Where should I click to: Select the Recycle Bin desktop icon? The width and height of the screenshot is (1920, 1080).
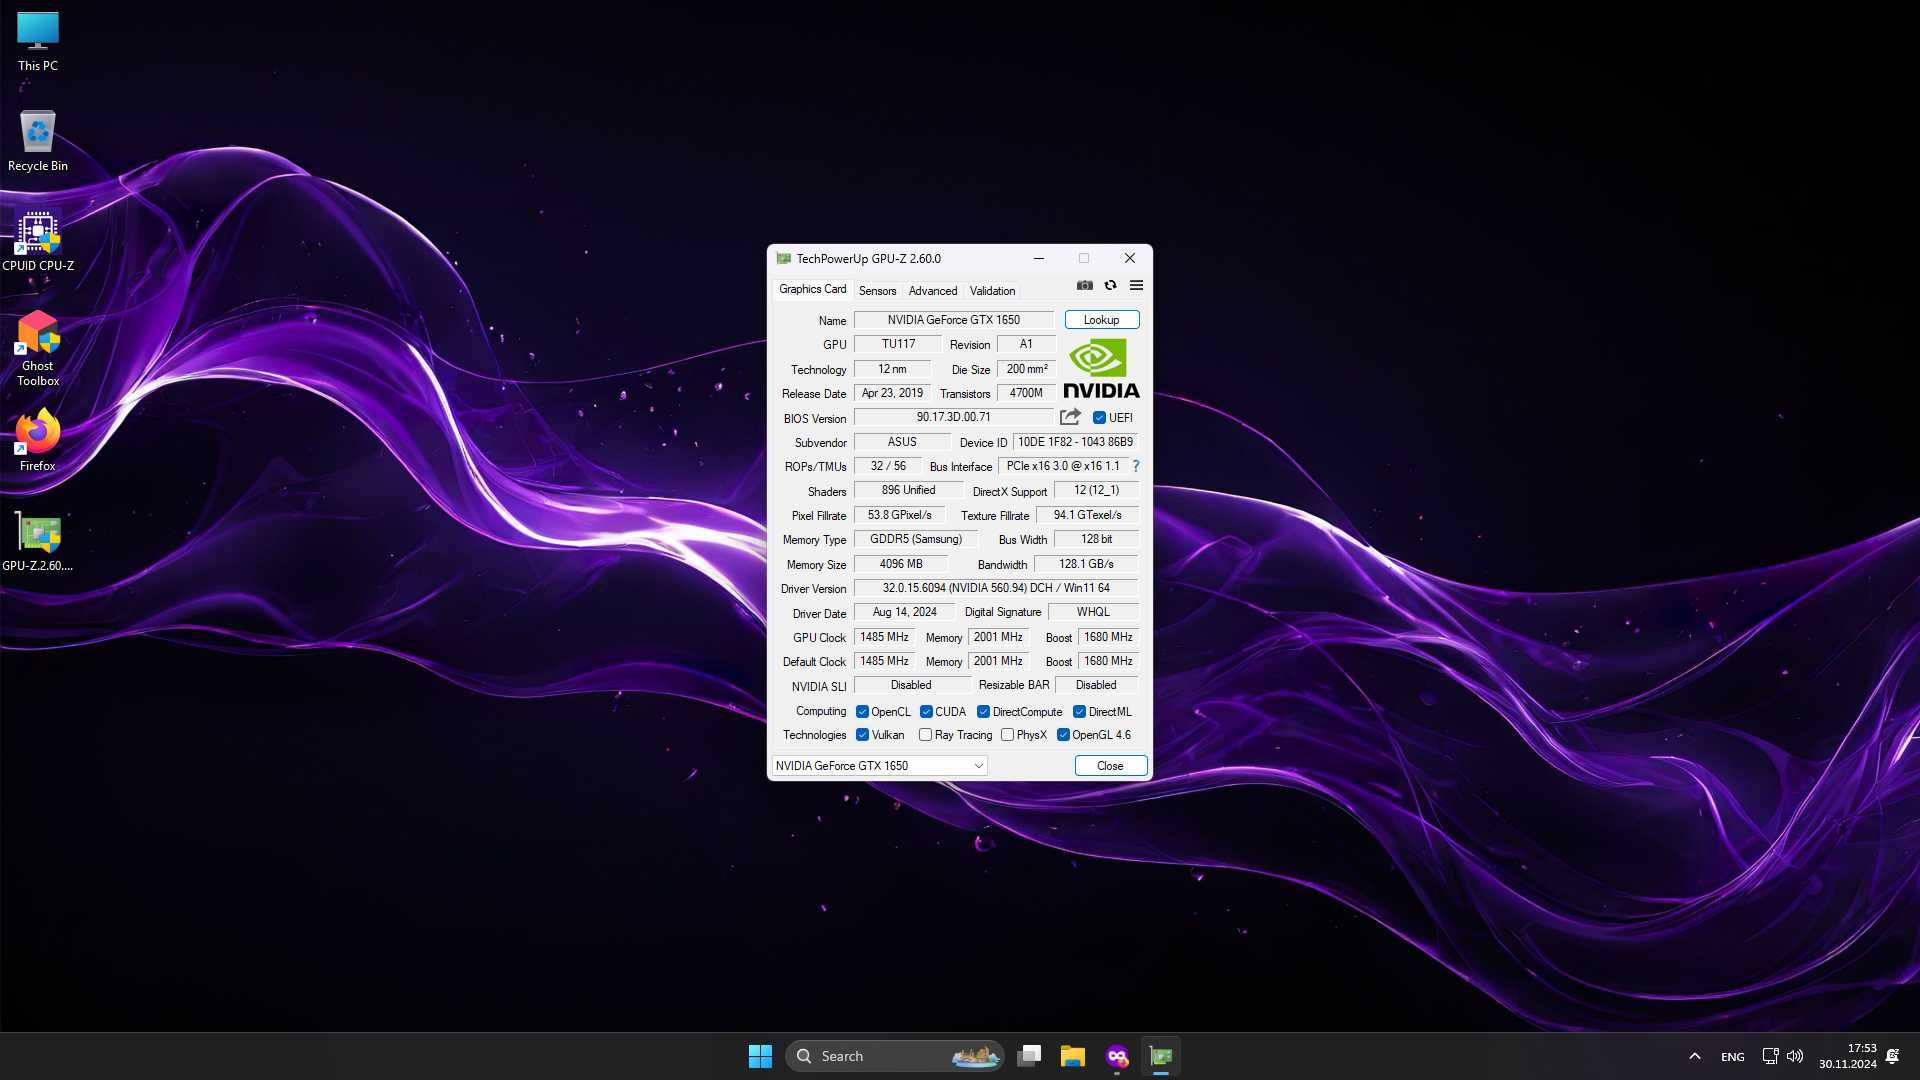click(x=38, y=141)
